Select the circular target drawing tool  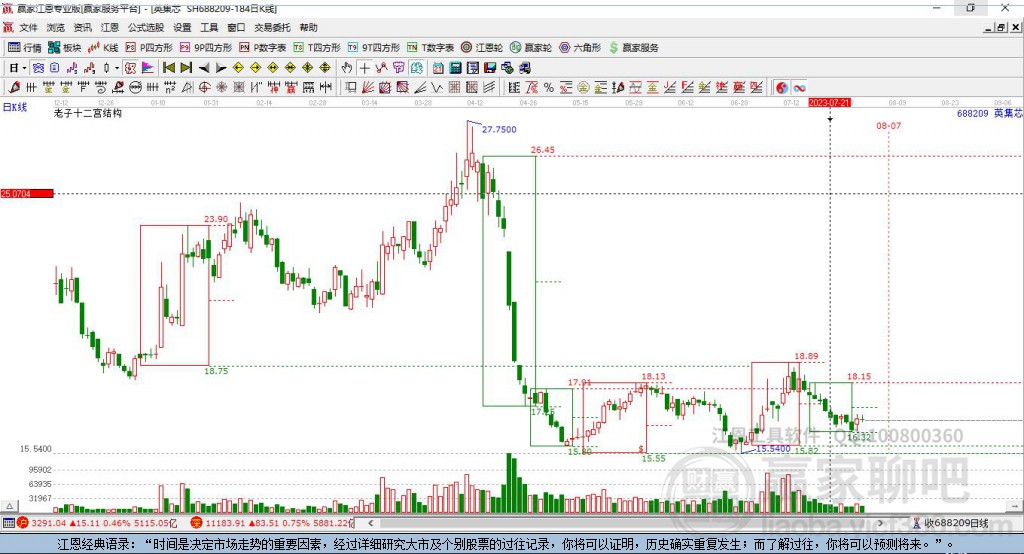[204, 88]
